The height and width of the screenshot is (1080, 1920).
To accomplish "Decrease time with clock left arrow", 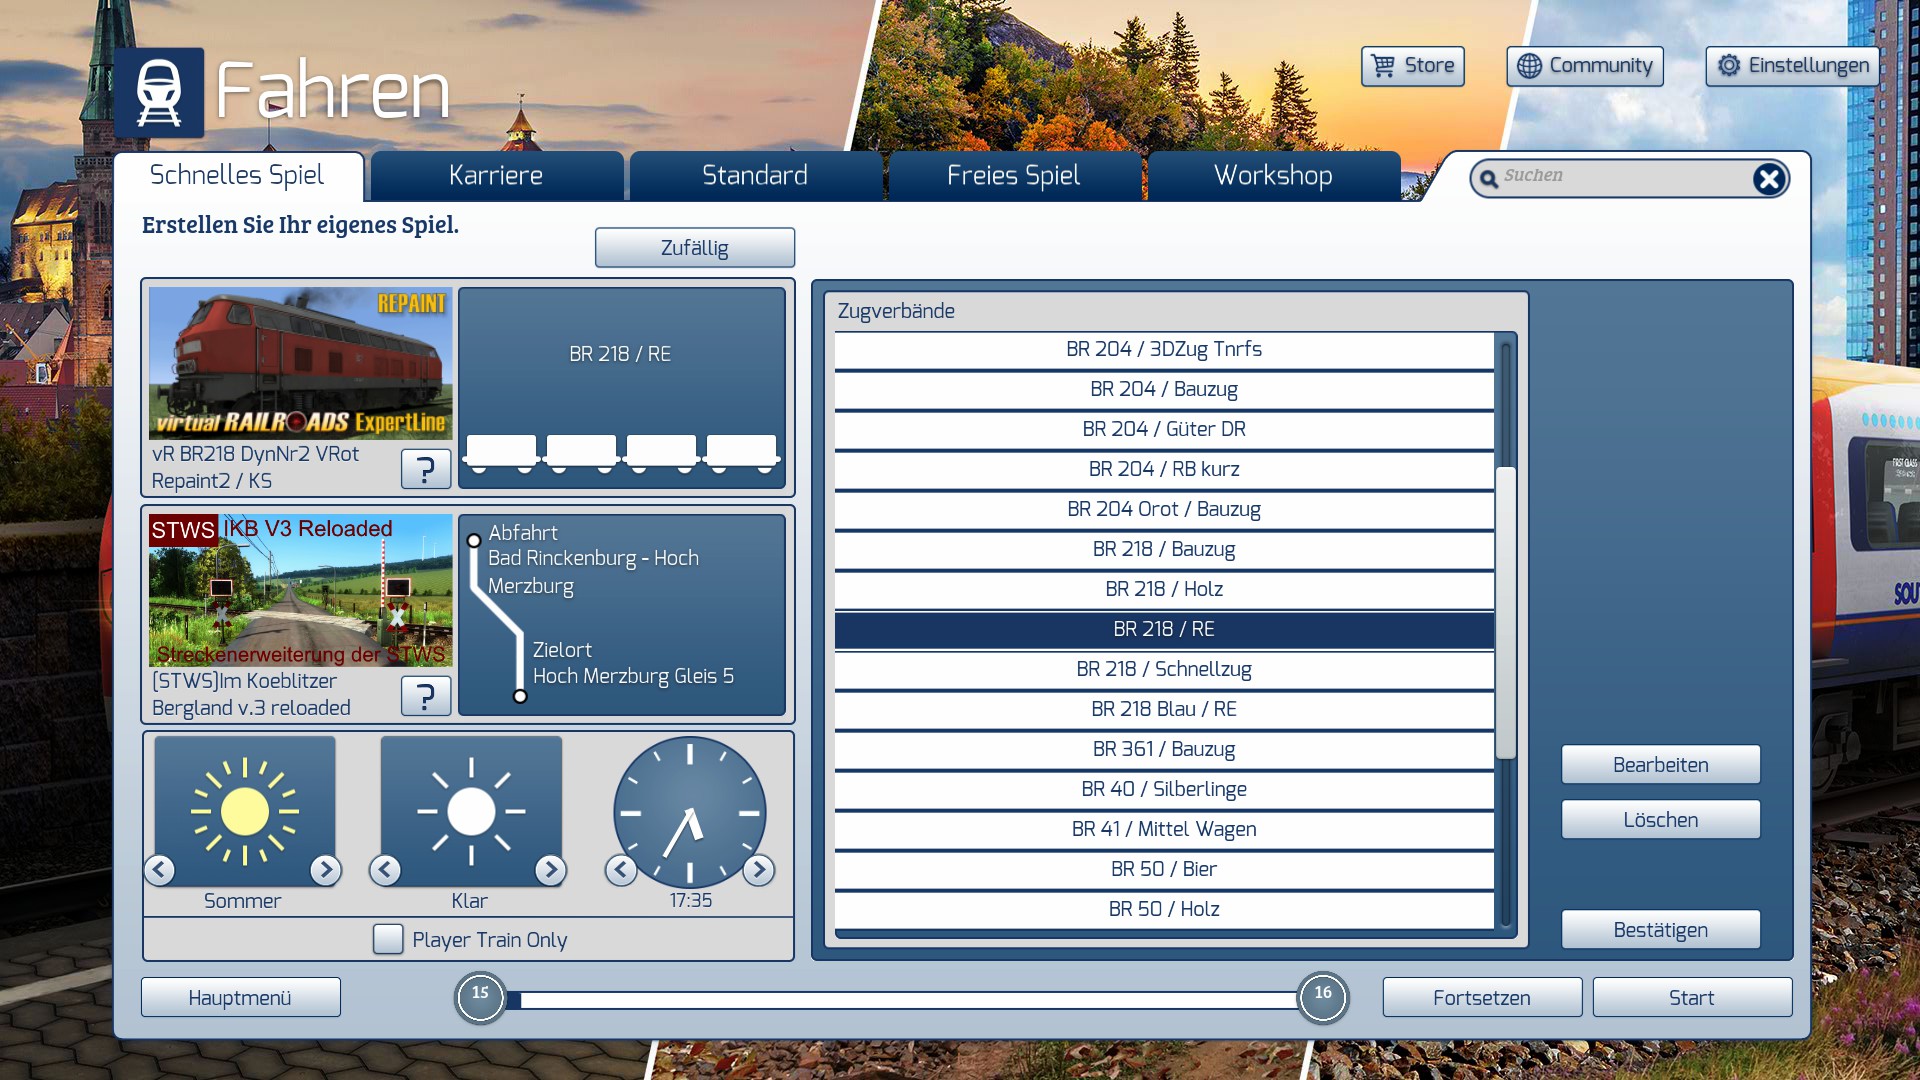I will [620, 870].
